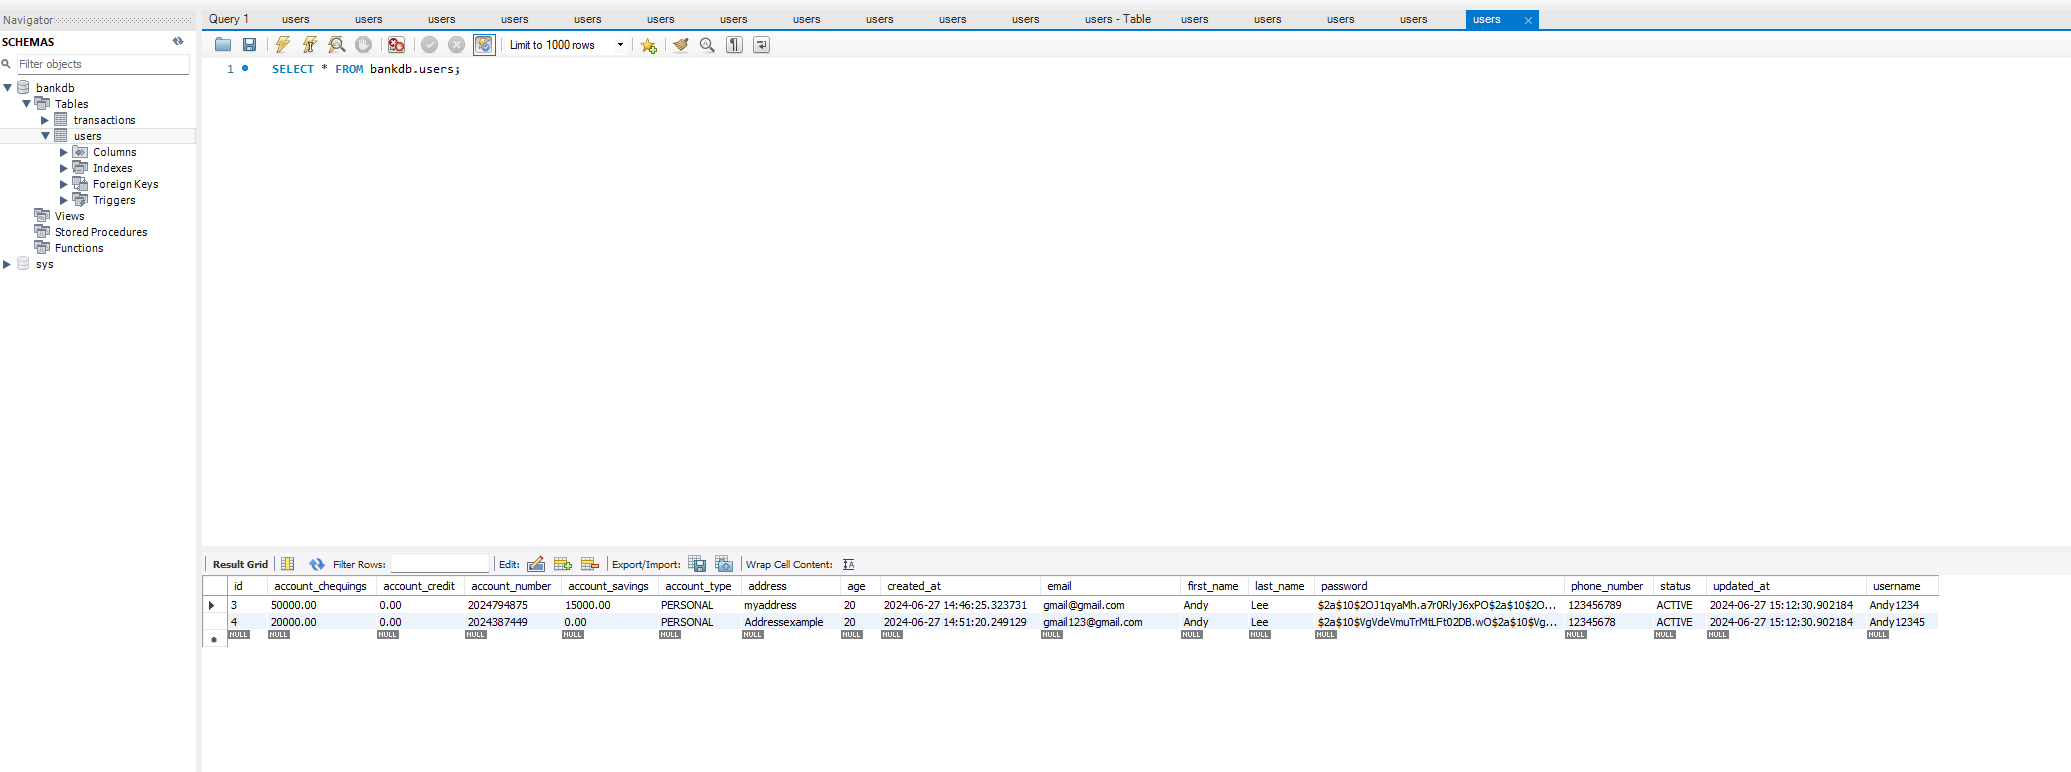Image resolution: width=2071 pixels, height=772 pixels.
Task: Expand the sys schema
Action: coord(7,264)
